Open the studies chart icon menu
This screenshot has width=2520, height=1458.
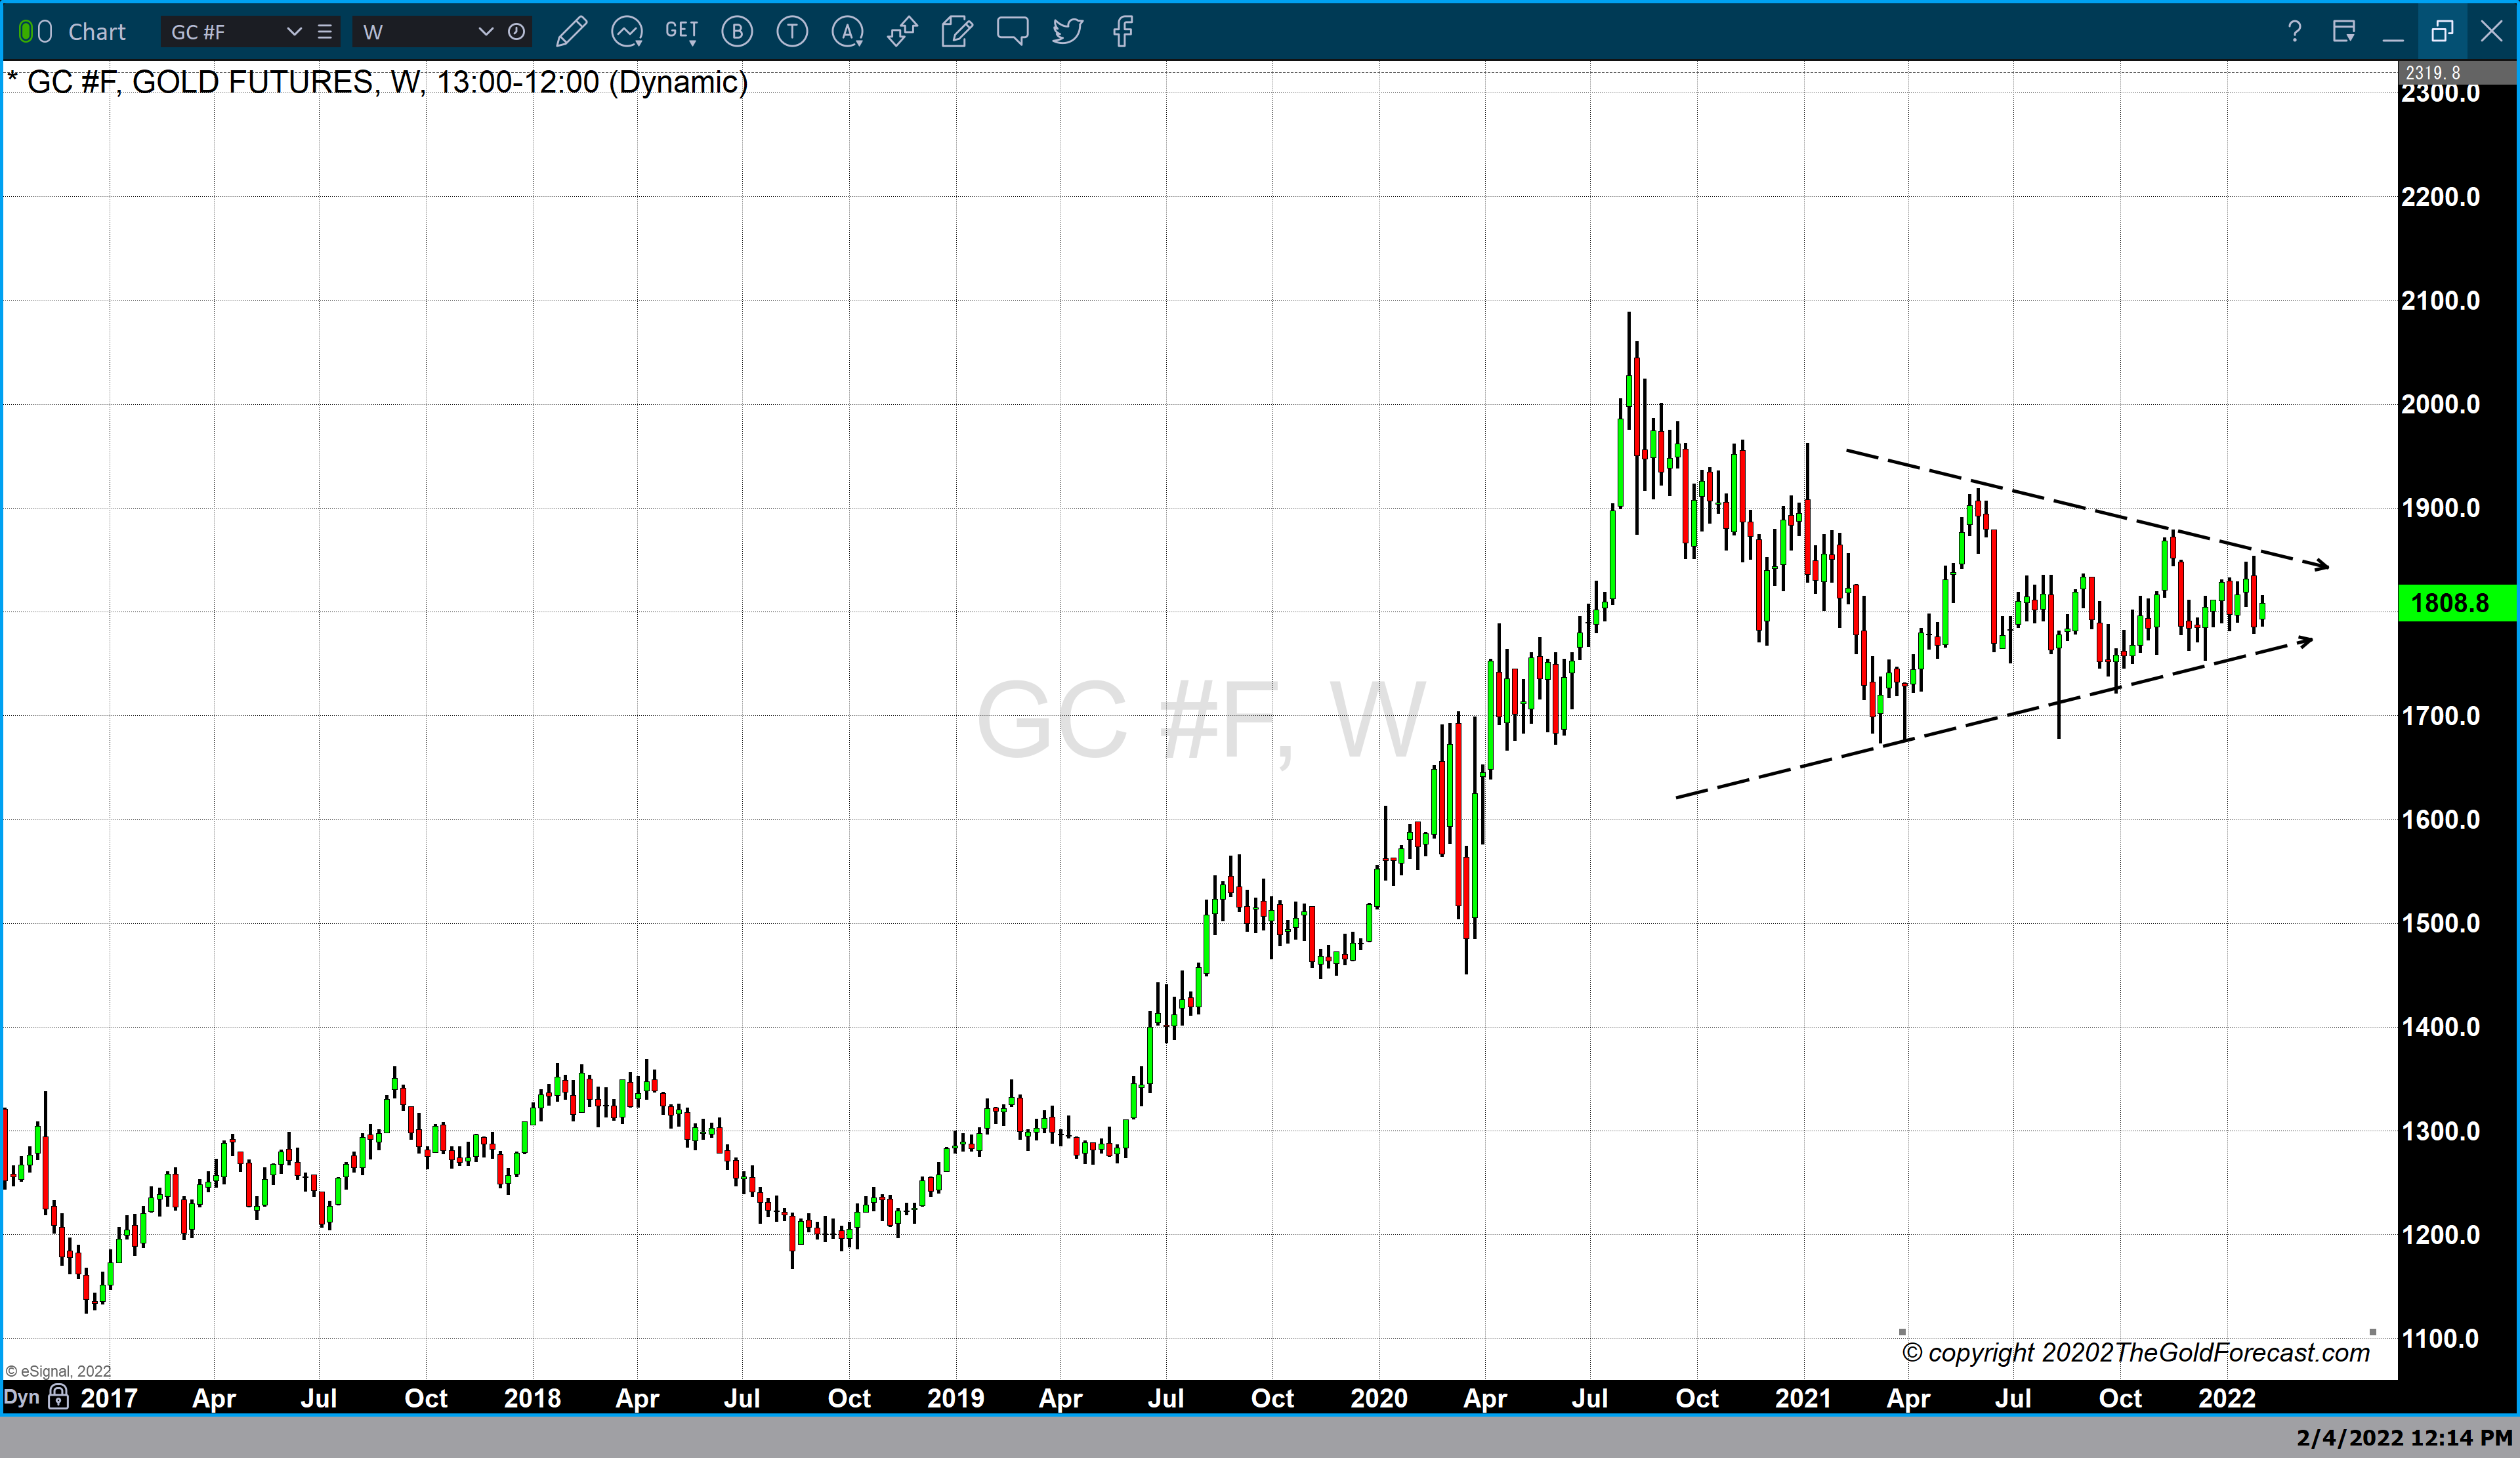pyautogui.click(x=627, y=32)
